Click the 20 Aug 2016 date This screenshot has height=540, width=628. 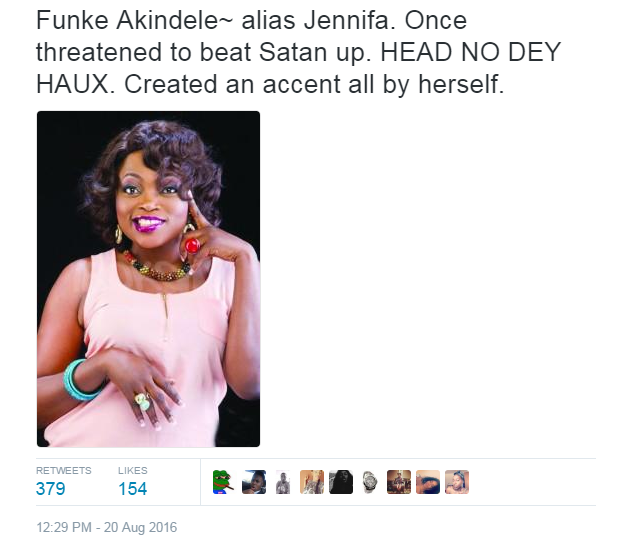[141, 527]
